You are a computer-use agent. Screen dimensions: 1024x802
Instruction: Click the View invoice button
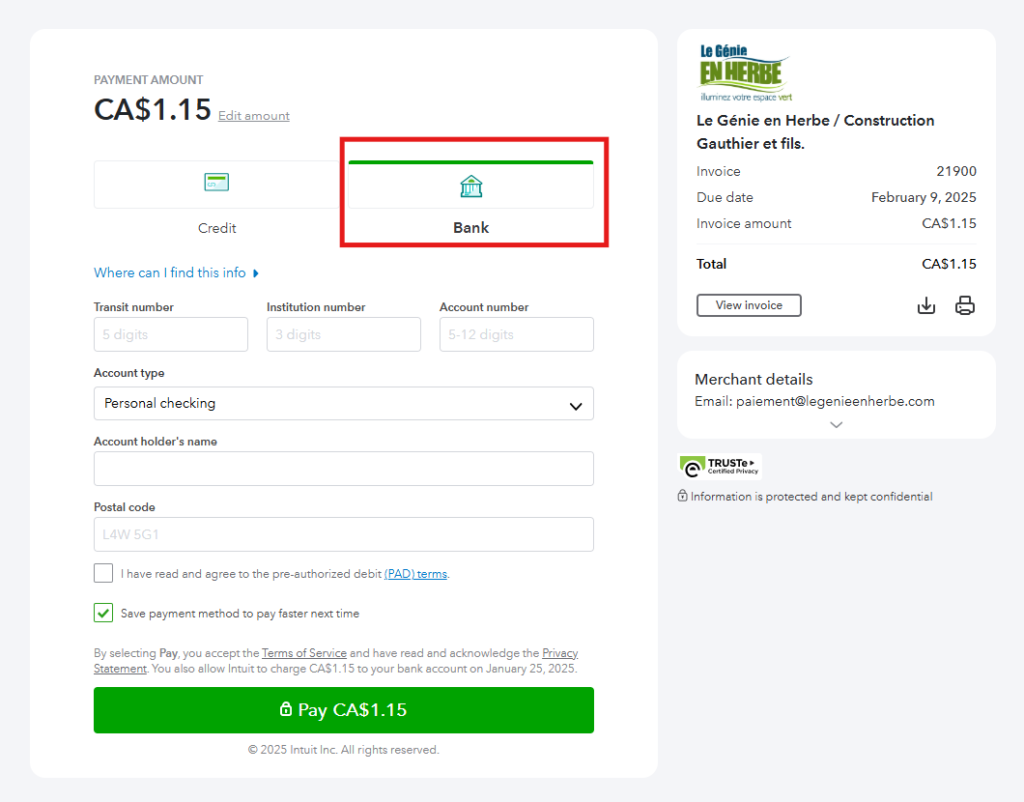[x=749, y=305]
